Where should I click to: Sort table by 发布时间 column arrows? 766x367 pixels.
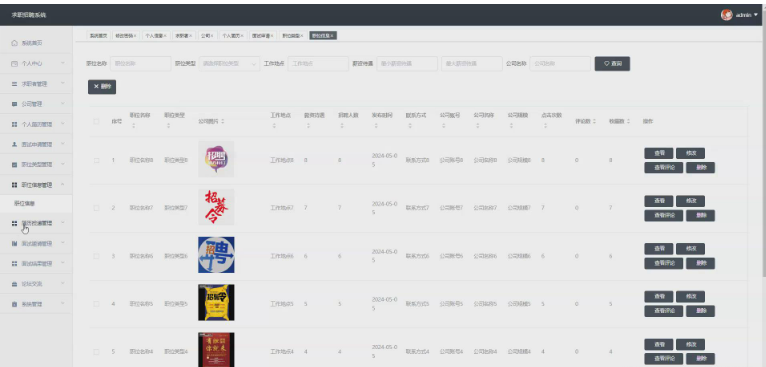click(376, 126)
